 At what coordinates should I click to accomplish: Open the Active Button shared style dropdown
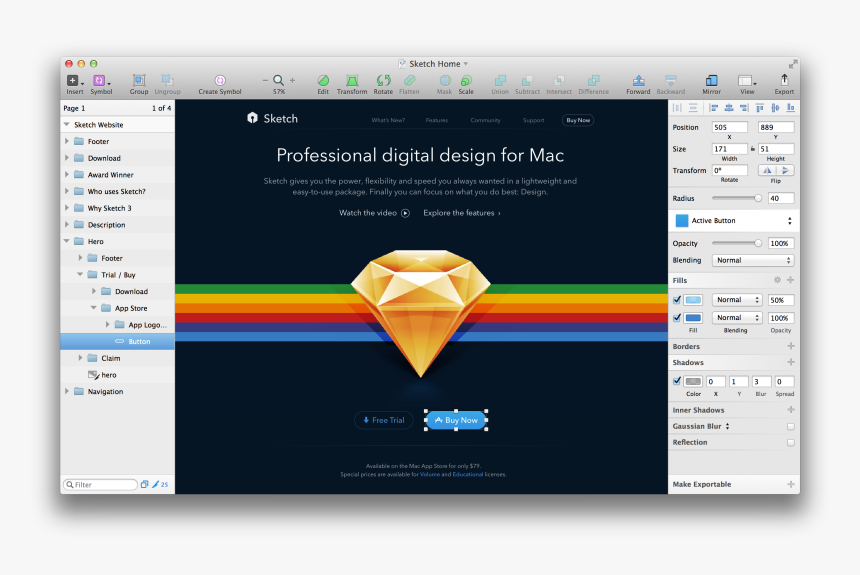pos(734,221)
